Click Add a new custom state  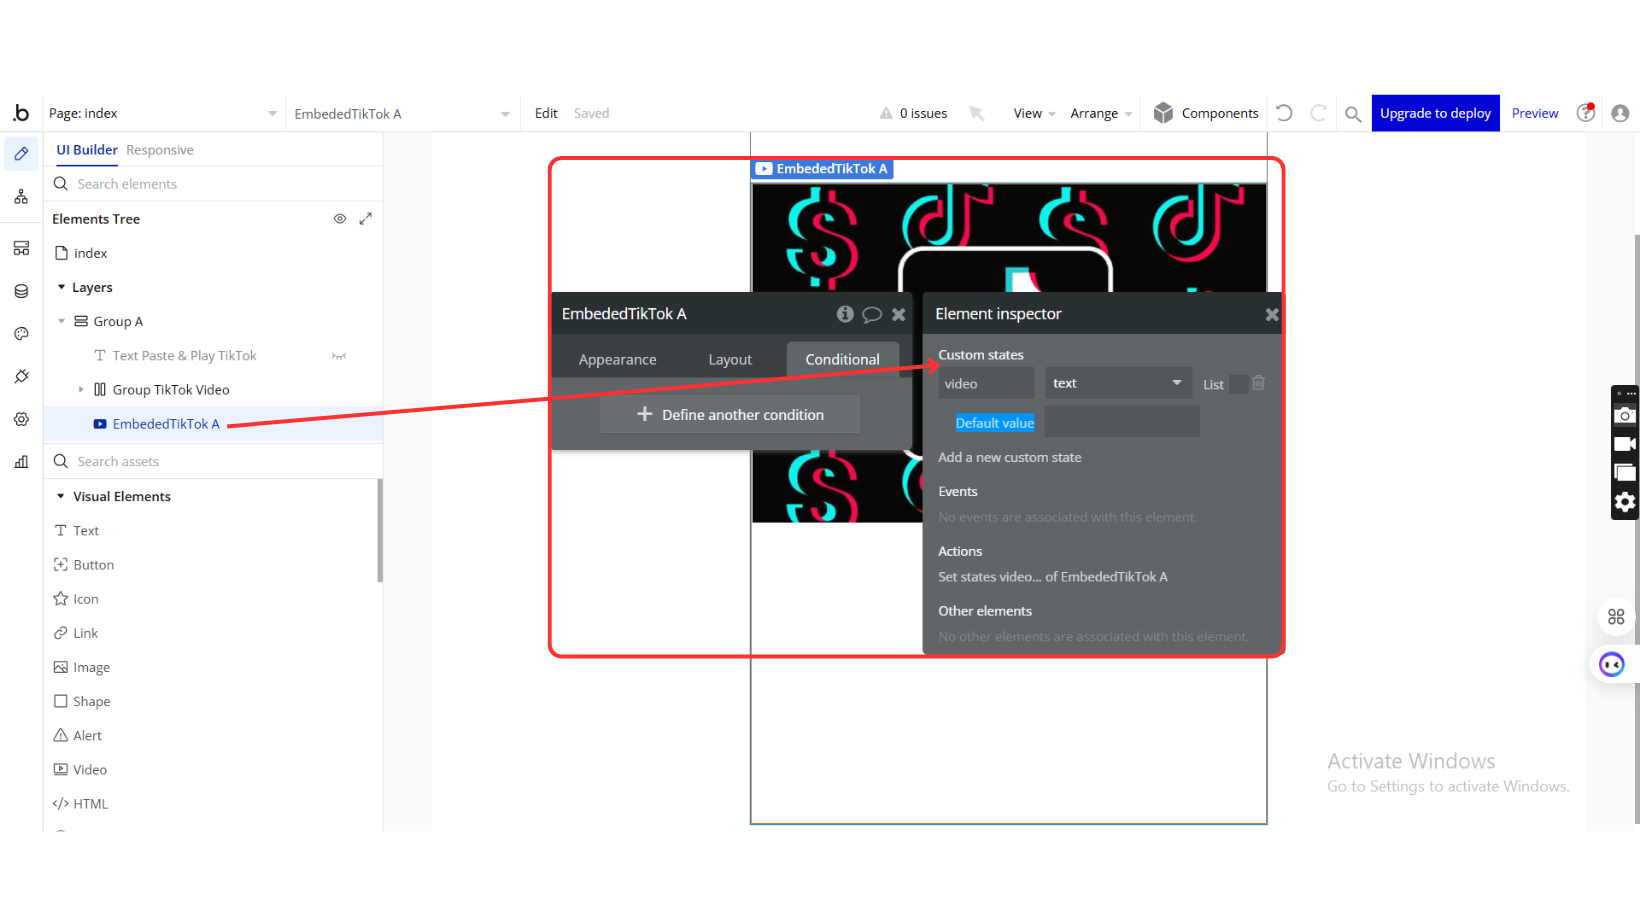coord(1010,457)
